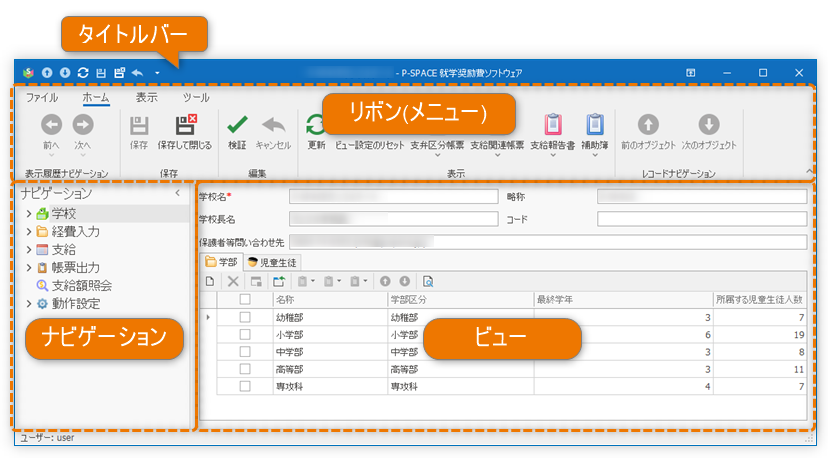
Task: Switch to the ツール ribbon tab
Action: pos(196,97)
